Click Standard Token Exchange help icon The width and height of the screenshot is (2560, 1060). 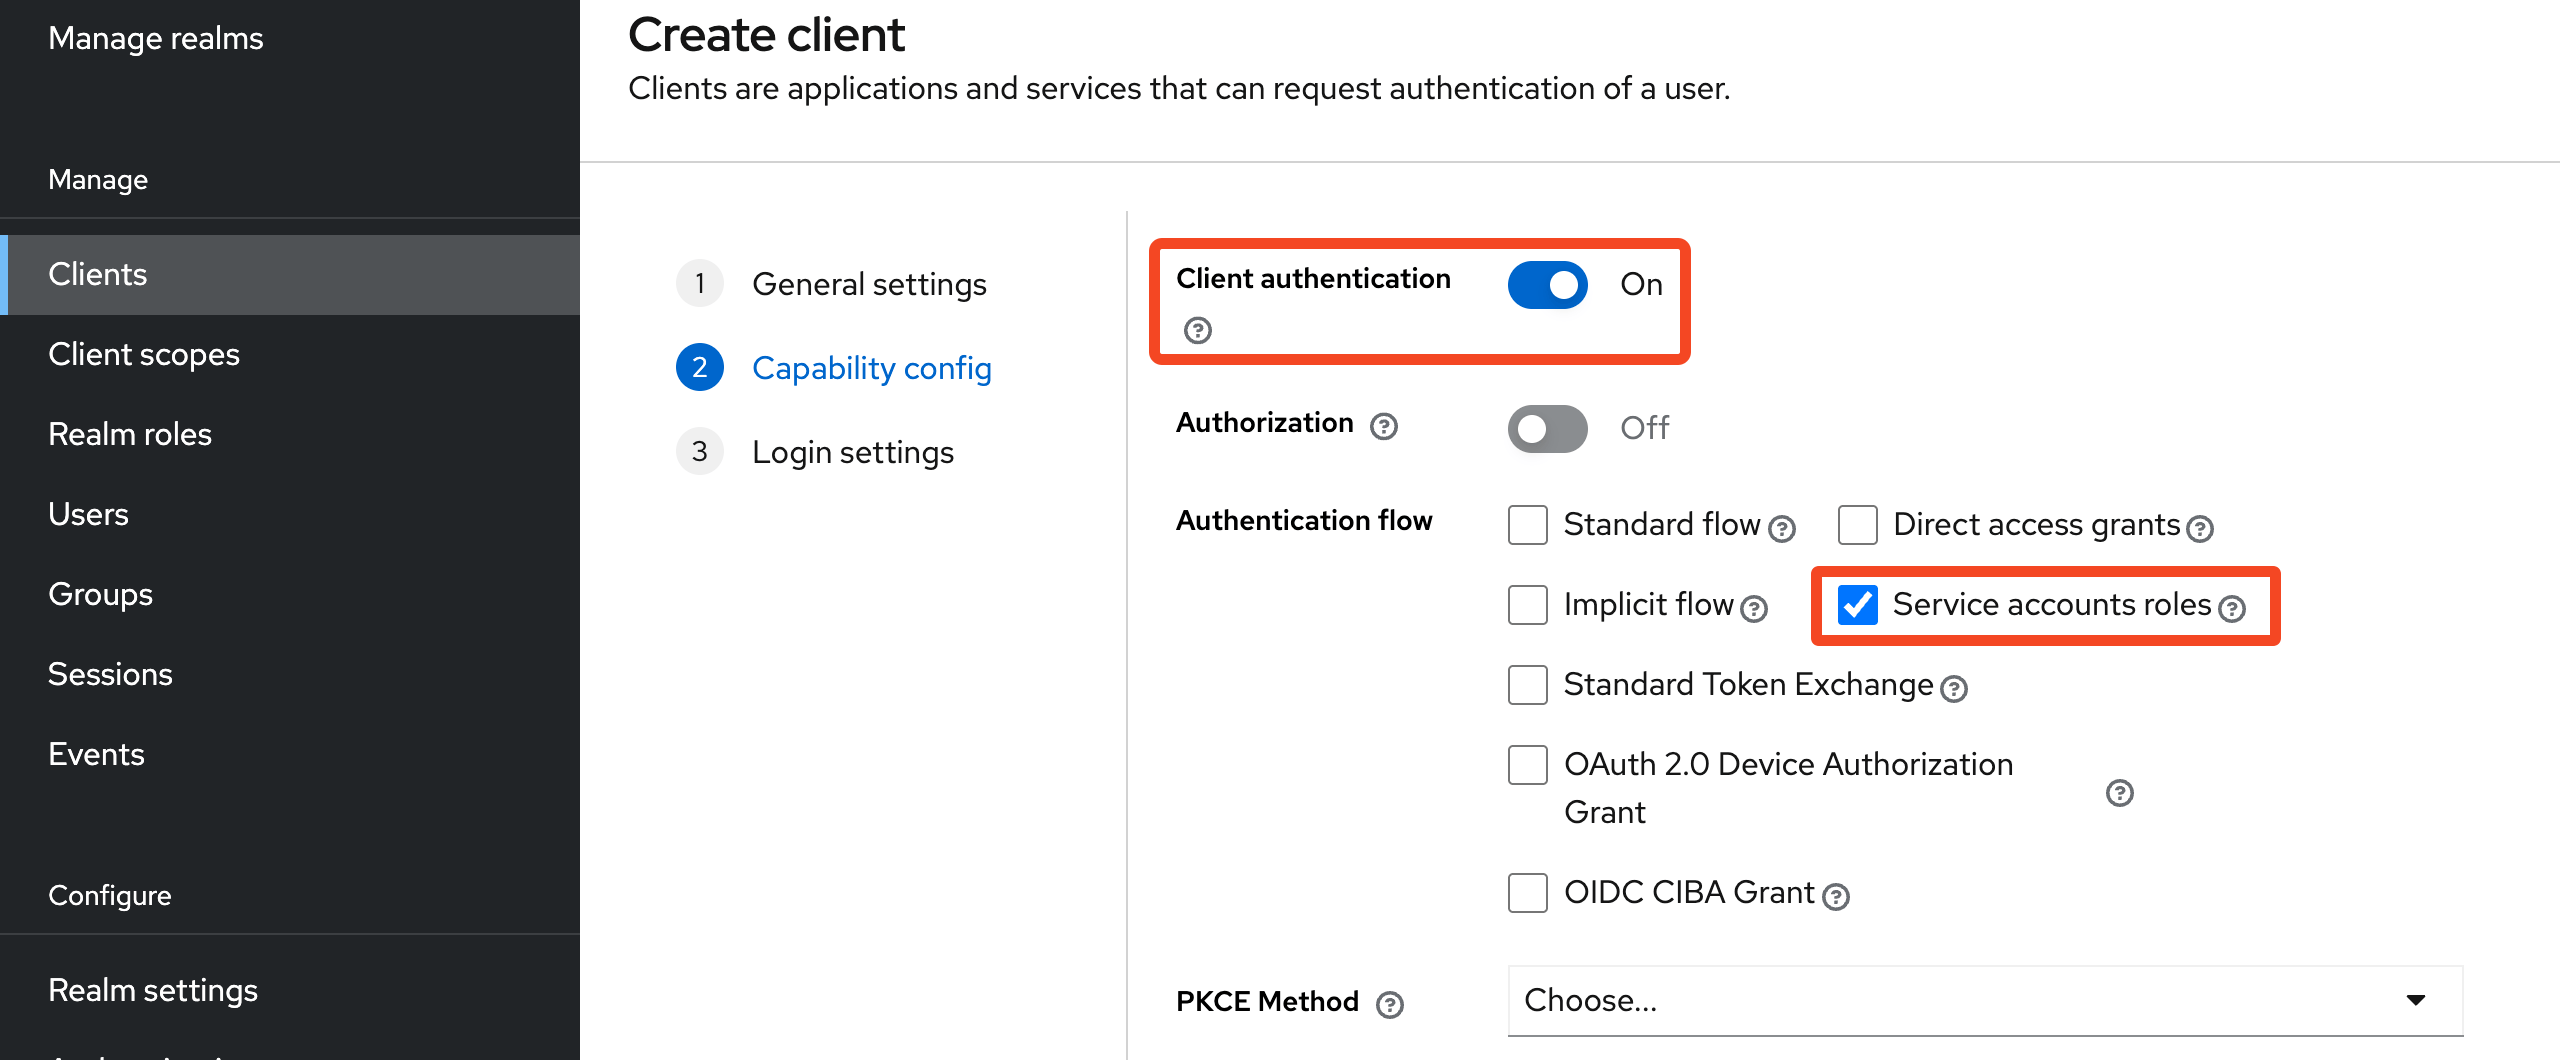click(1953, 688)
